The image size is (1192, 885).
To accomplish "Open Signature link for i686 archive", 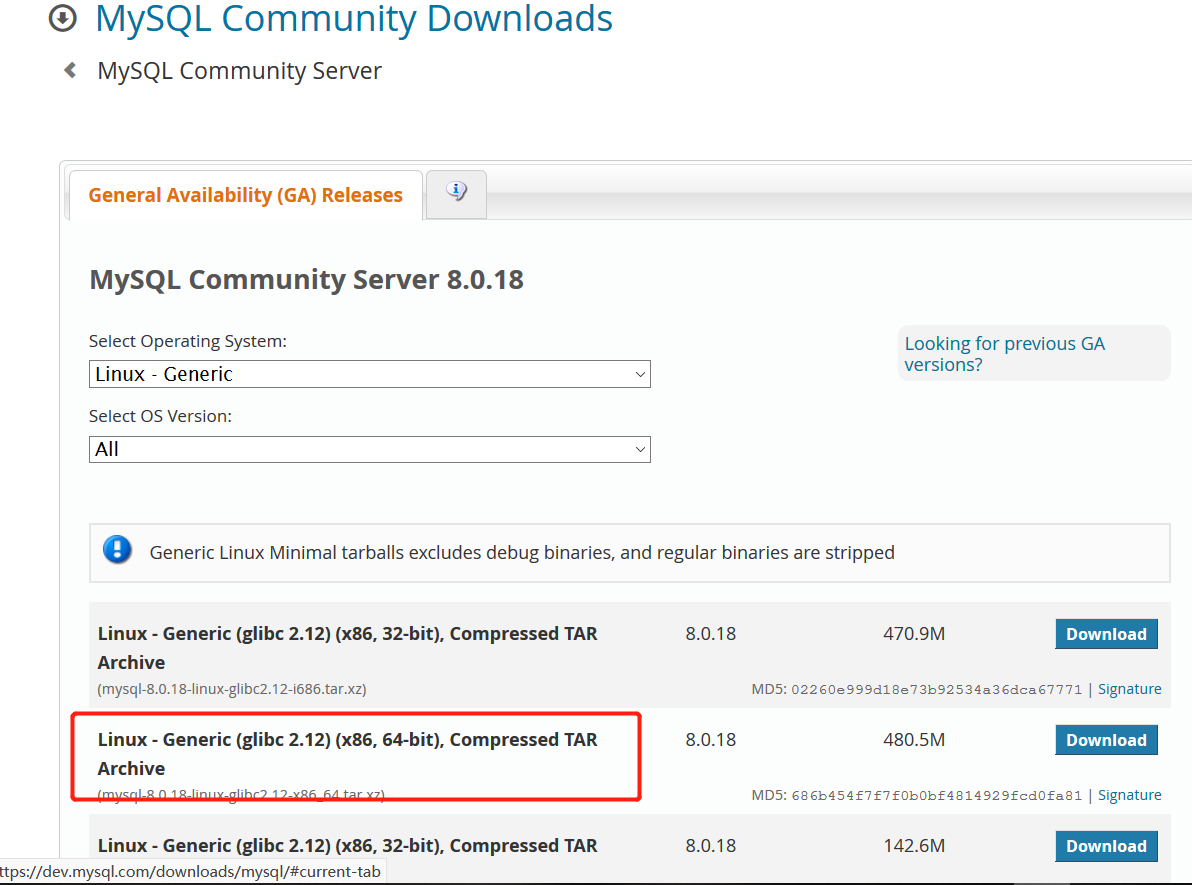I will (1129, 689).
